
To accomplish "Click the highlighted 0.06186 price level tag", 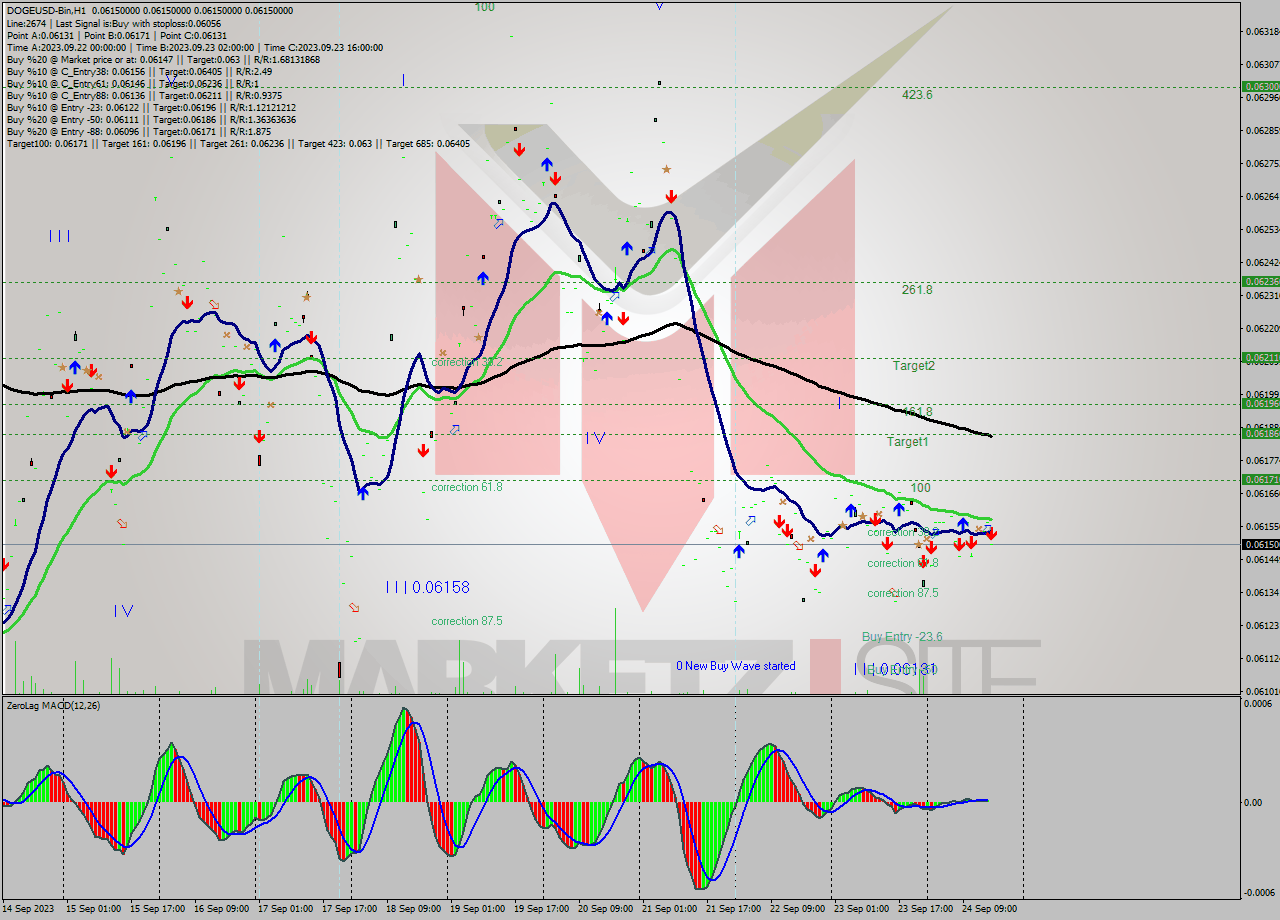I will [x=1259, y=434].
